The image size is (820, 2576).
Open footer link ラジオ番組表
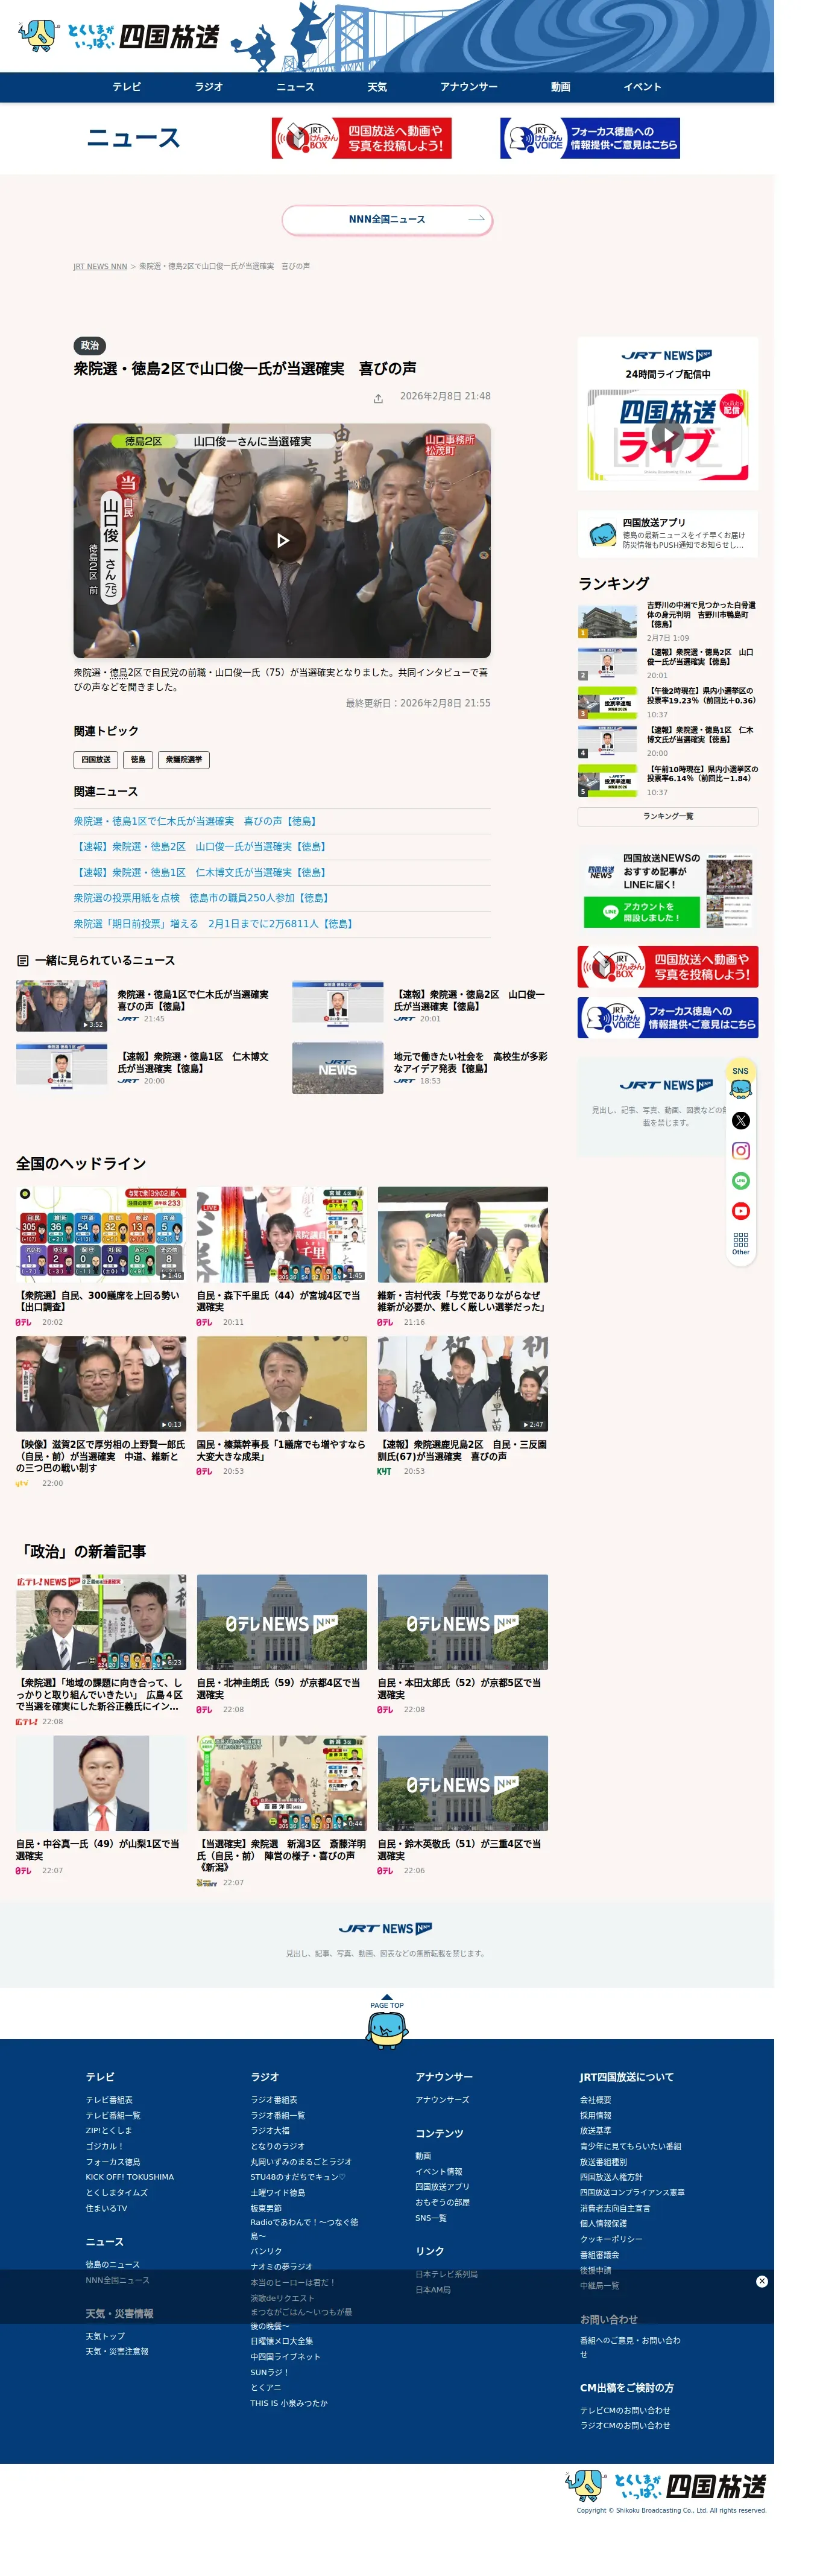(274, 2100)
